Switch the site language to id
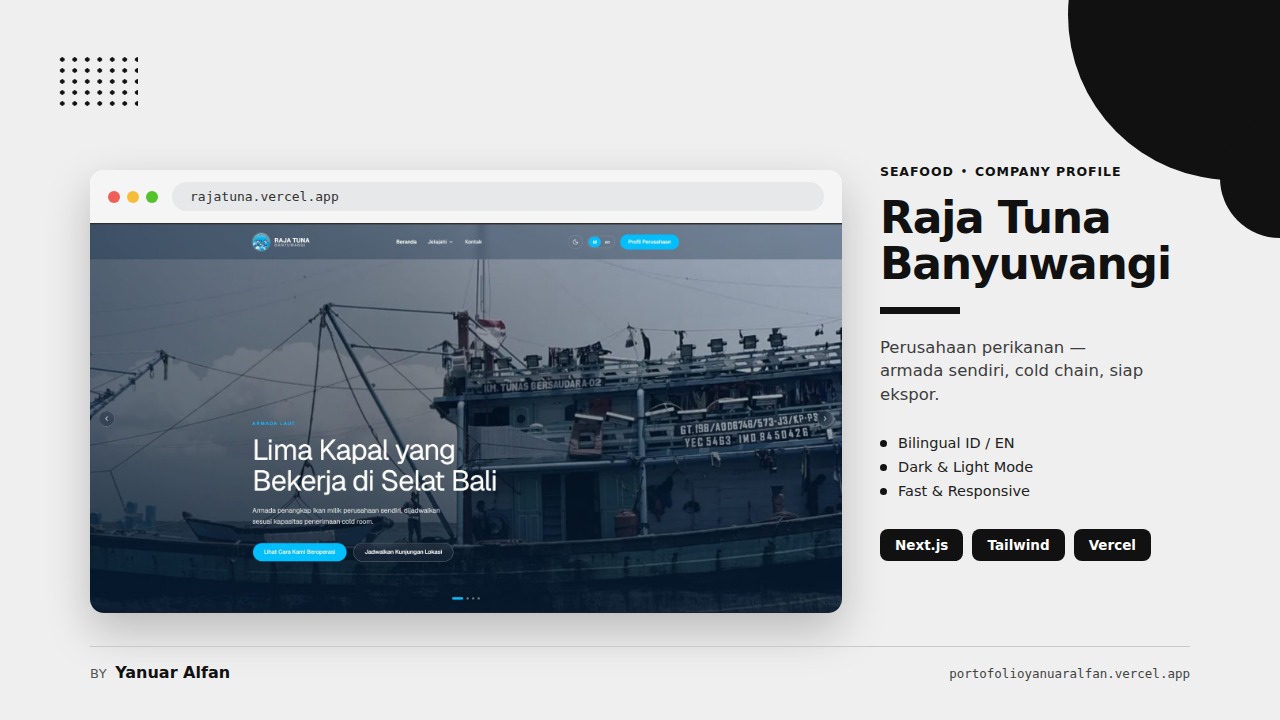This screenshot has width=1280, height=720. [x=594, y=242]
